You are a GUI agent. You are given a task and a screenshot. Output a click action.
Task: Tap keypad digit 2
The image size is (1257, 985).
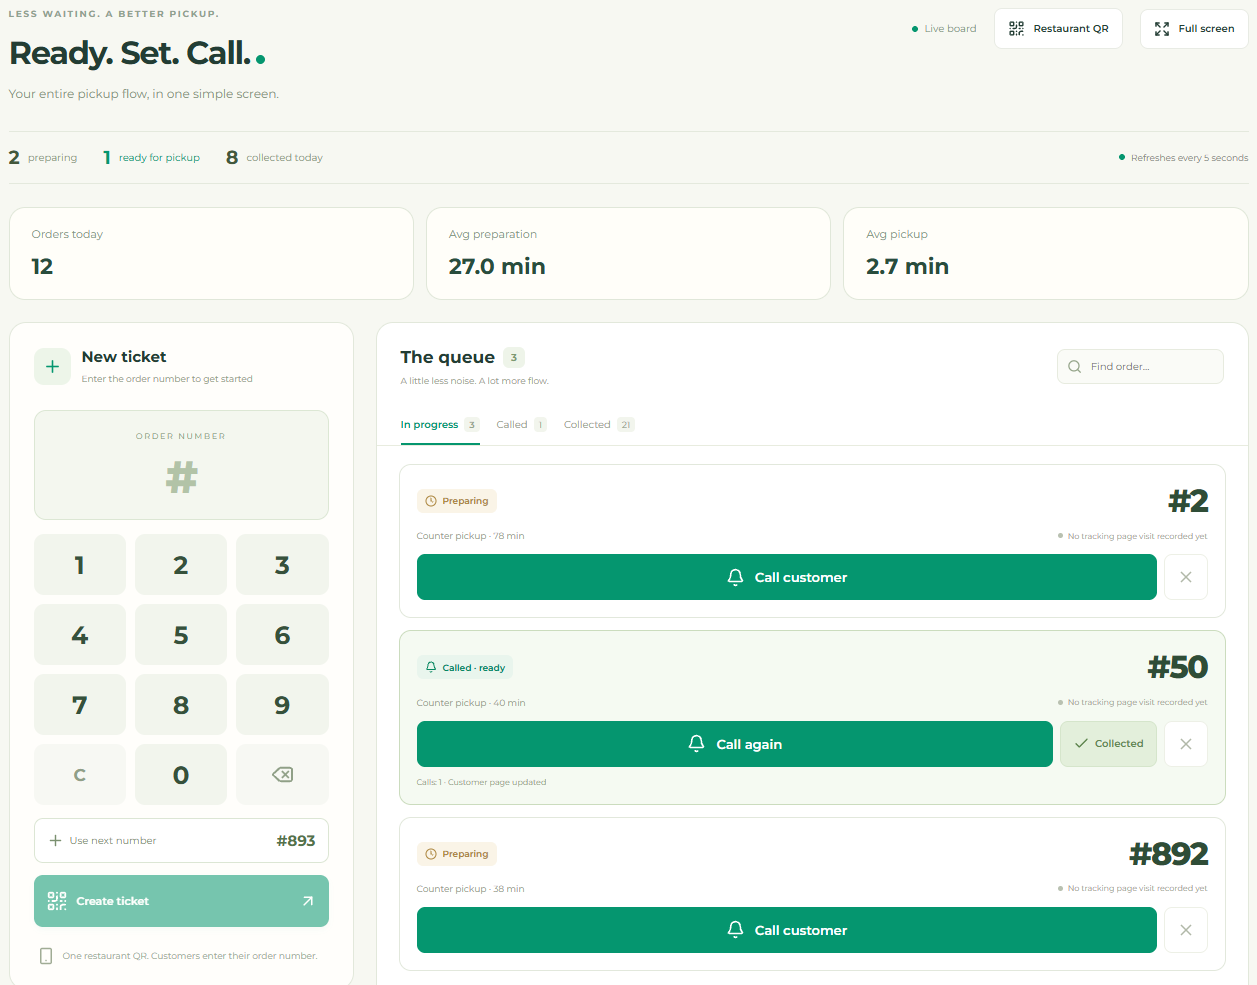pos(181,565)
